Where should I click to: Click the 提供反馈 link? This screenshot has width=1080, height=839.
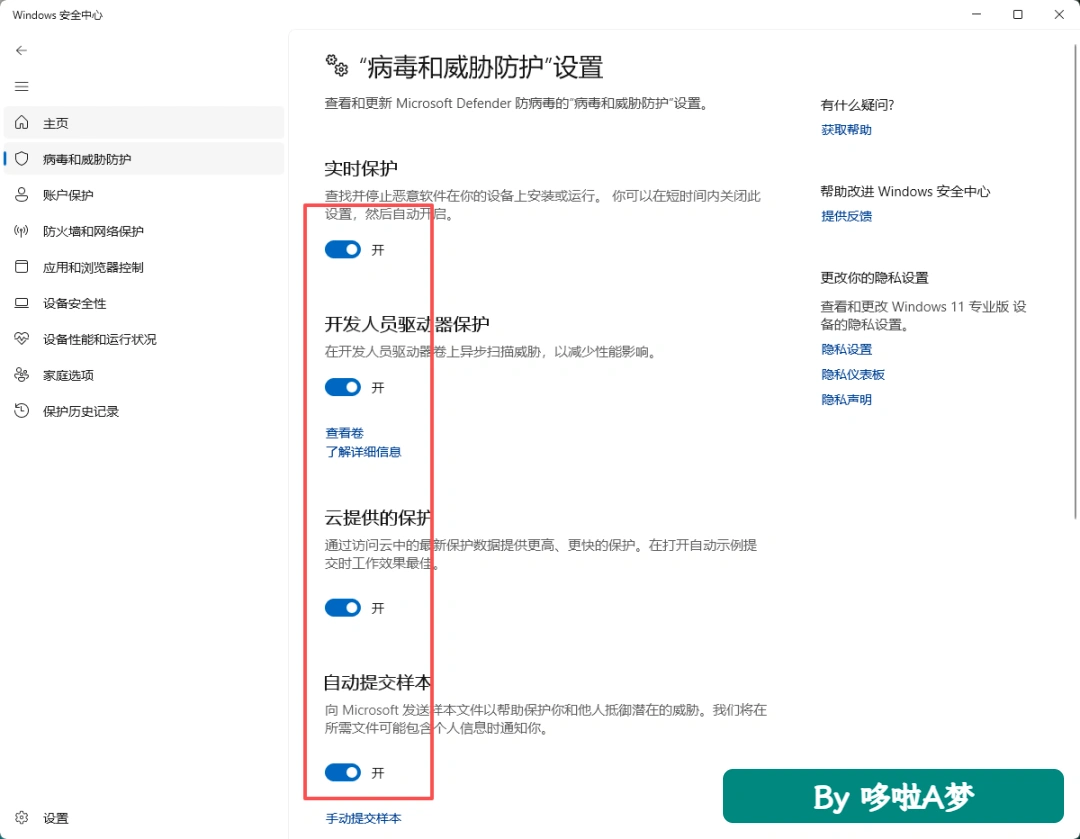(847, 216)
